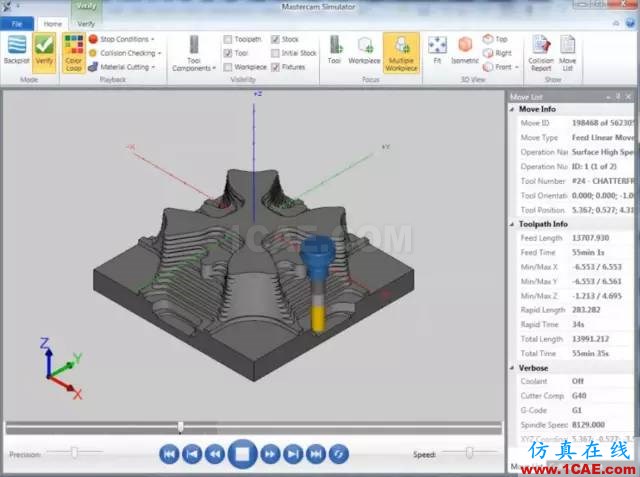
Task: Toggle Color Loop playback option
Action: coord(73,53)
